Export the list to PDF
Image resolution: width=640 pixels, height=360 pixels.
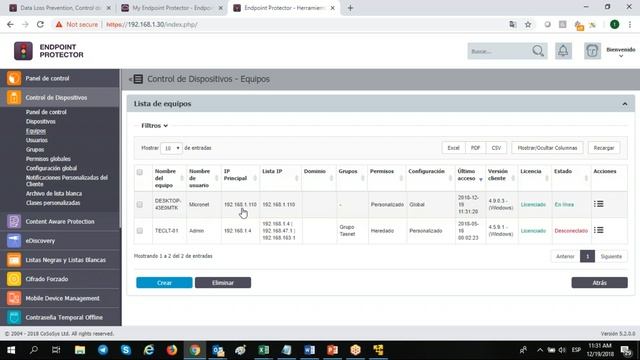coord(475,148)
